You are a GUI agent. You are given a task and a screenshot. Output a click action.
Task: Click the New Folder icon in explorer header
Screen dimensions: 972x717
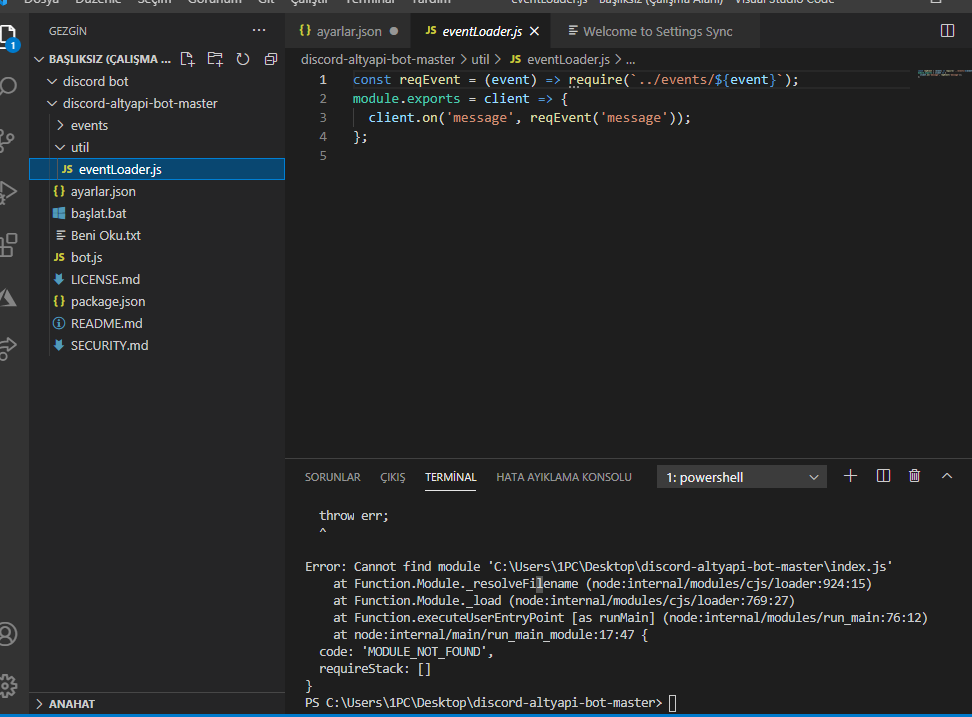click(x=215, y=59)
